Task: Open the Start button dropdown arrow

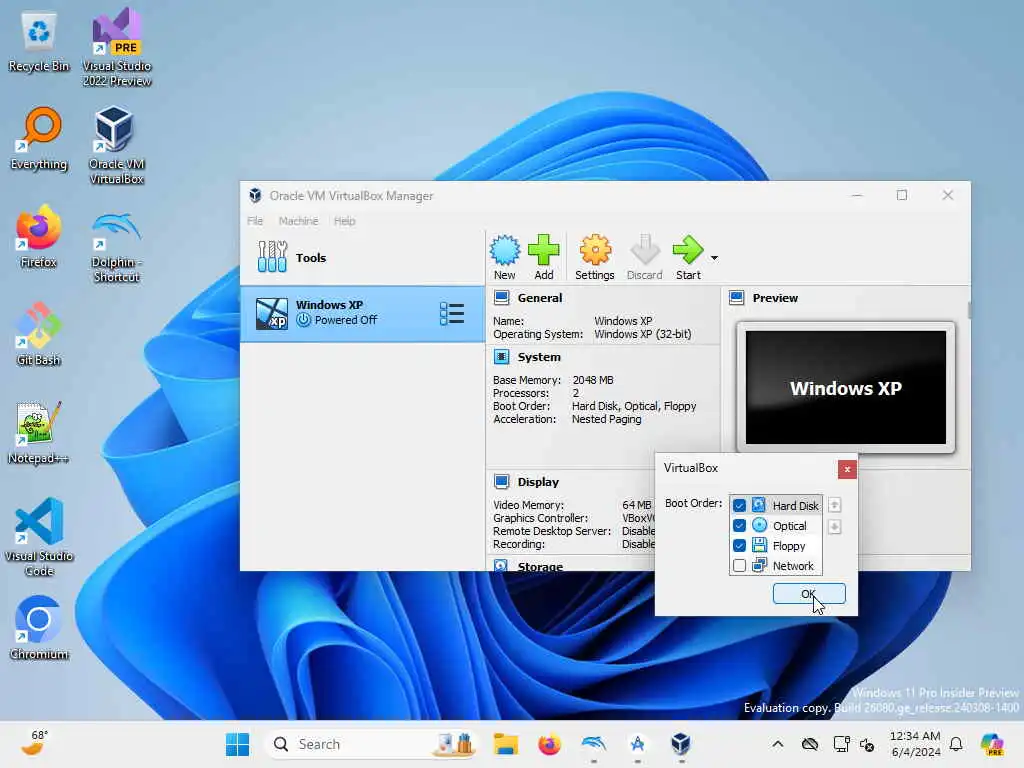Action: click(x=714, y=258)
